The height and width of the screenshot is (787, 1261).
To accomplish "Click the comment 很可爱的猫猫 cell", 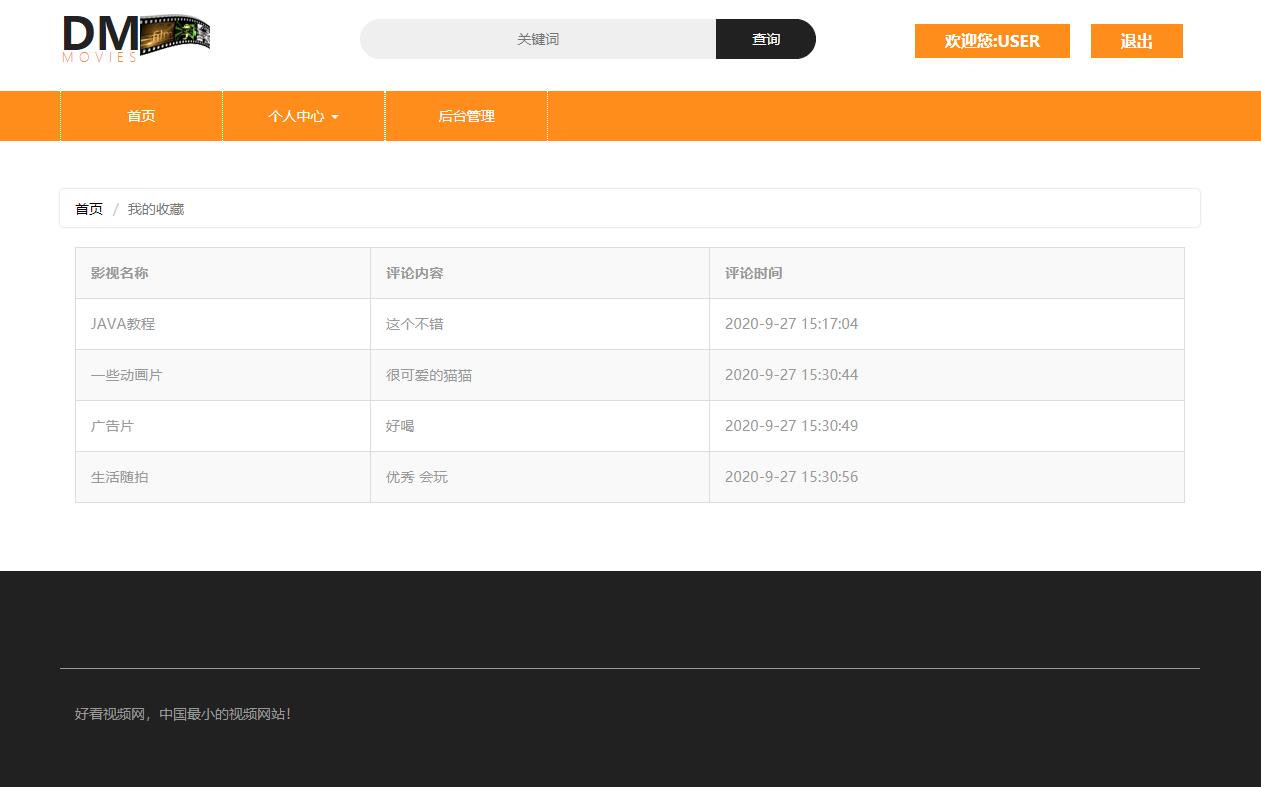I will click(429, 374).
